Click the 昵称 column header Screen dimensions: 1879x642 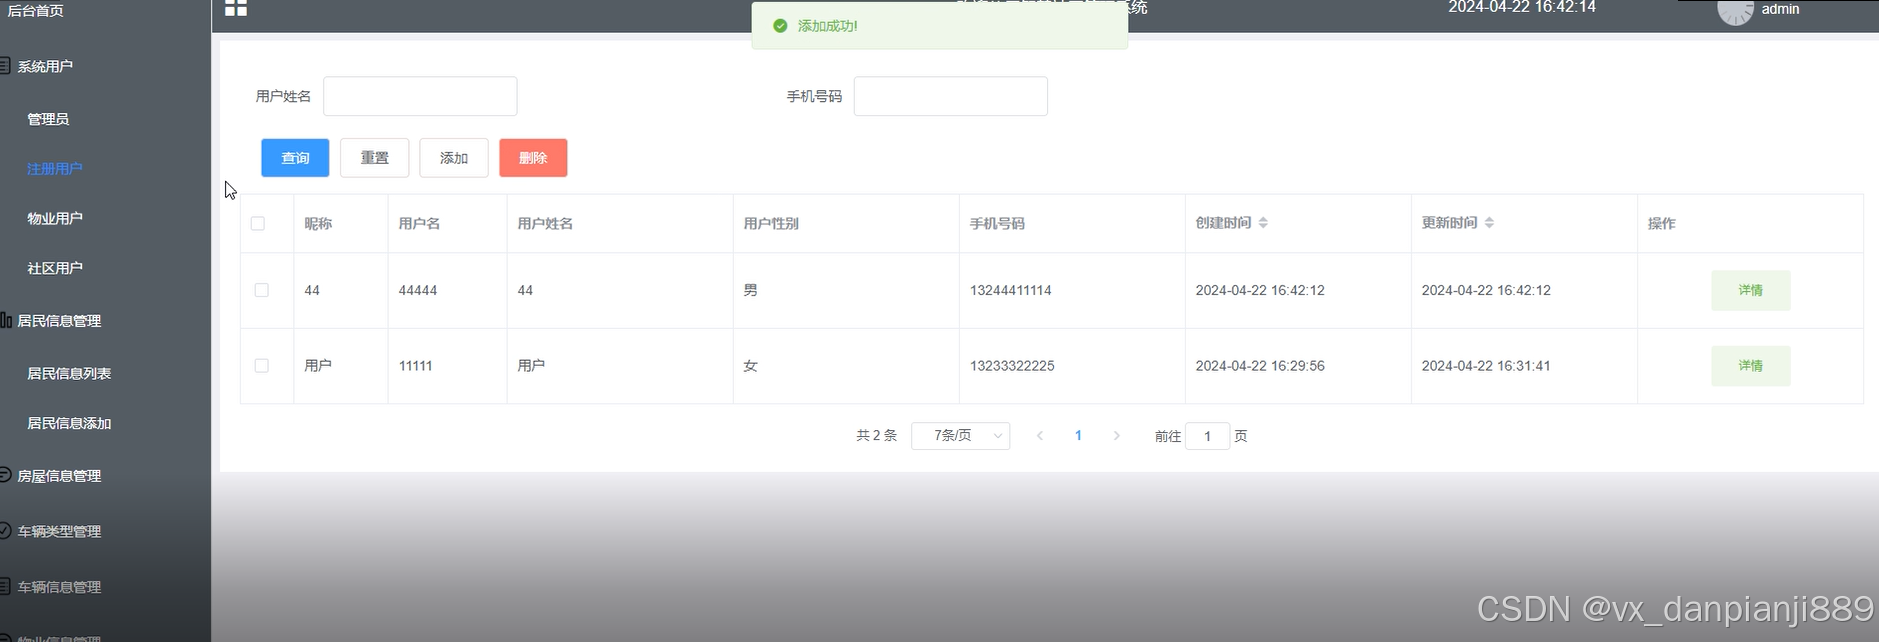click(x=318, y=223)
